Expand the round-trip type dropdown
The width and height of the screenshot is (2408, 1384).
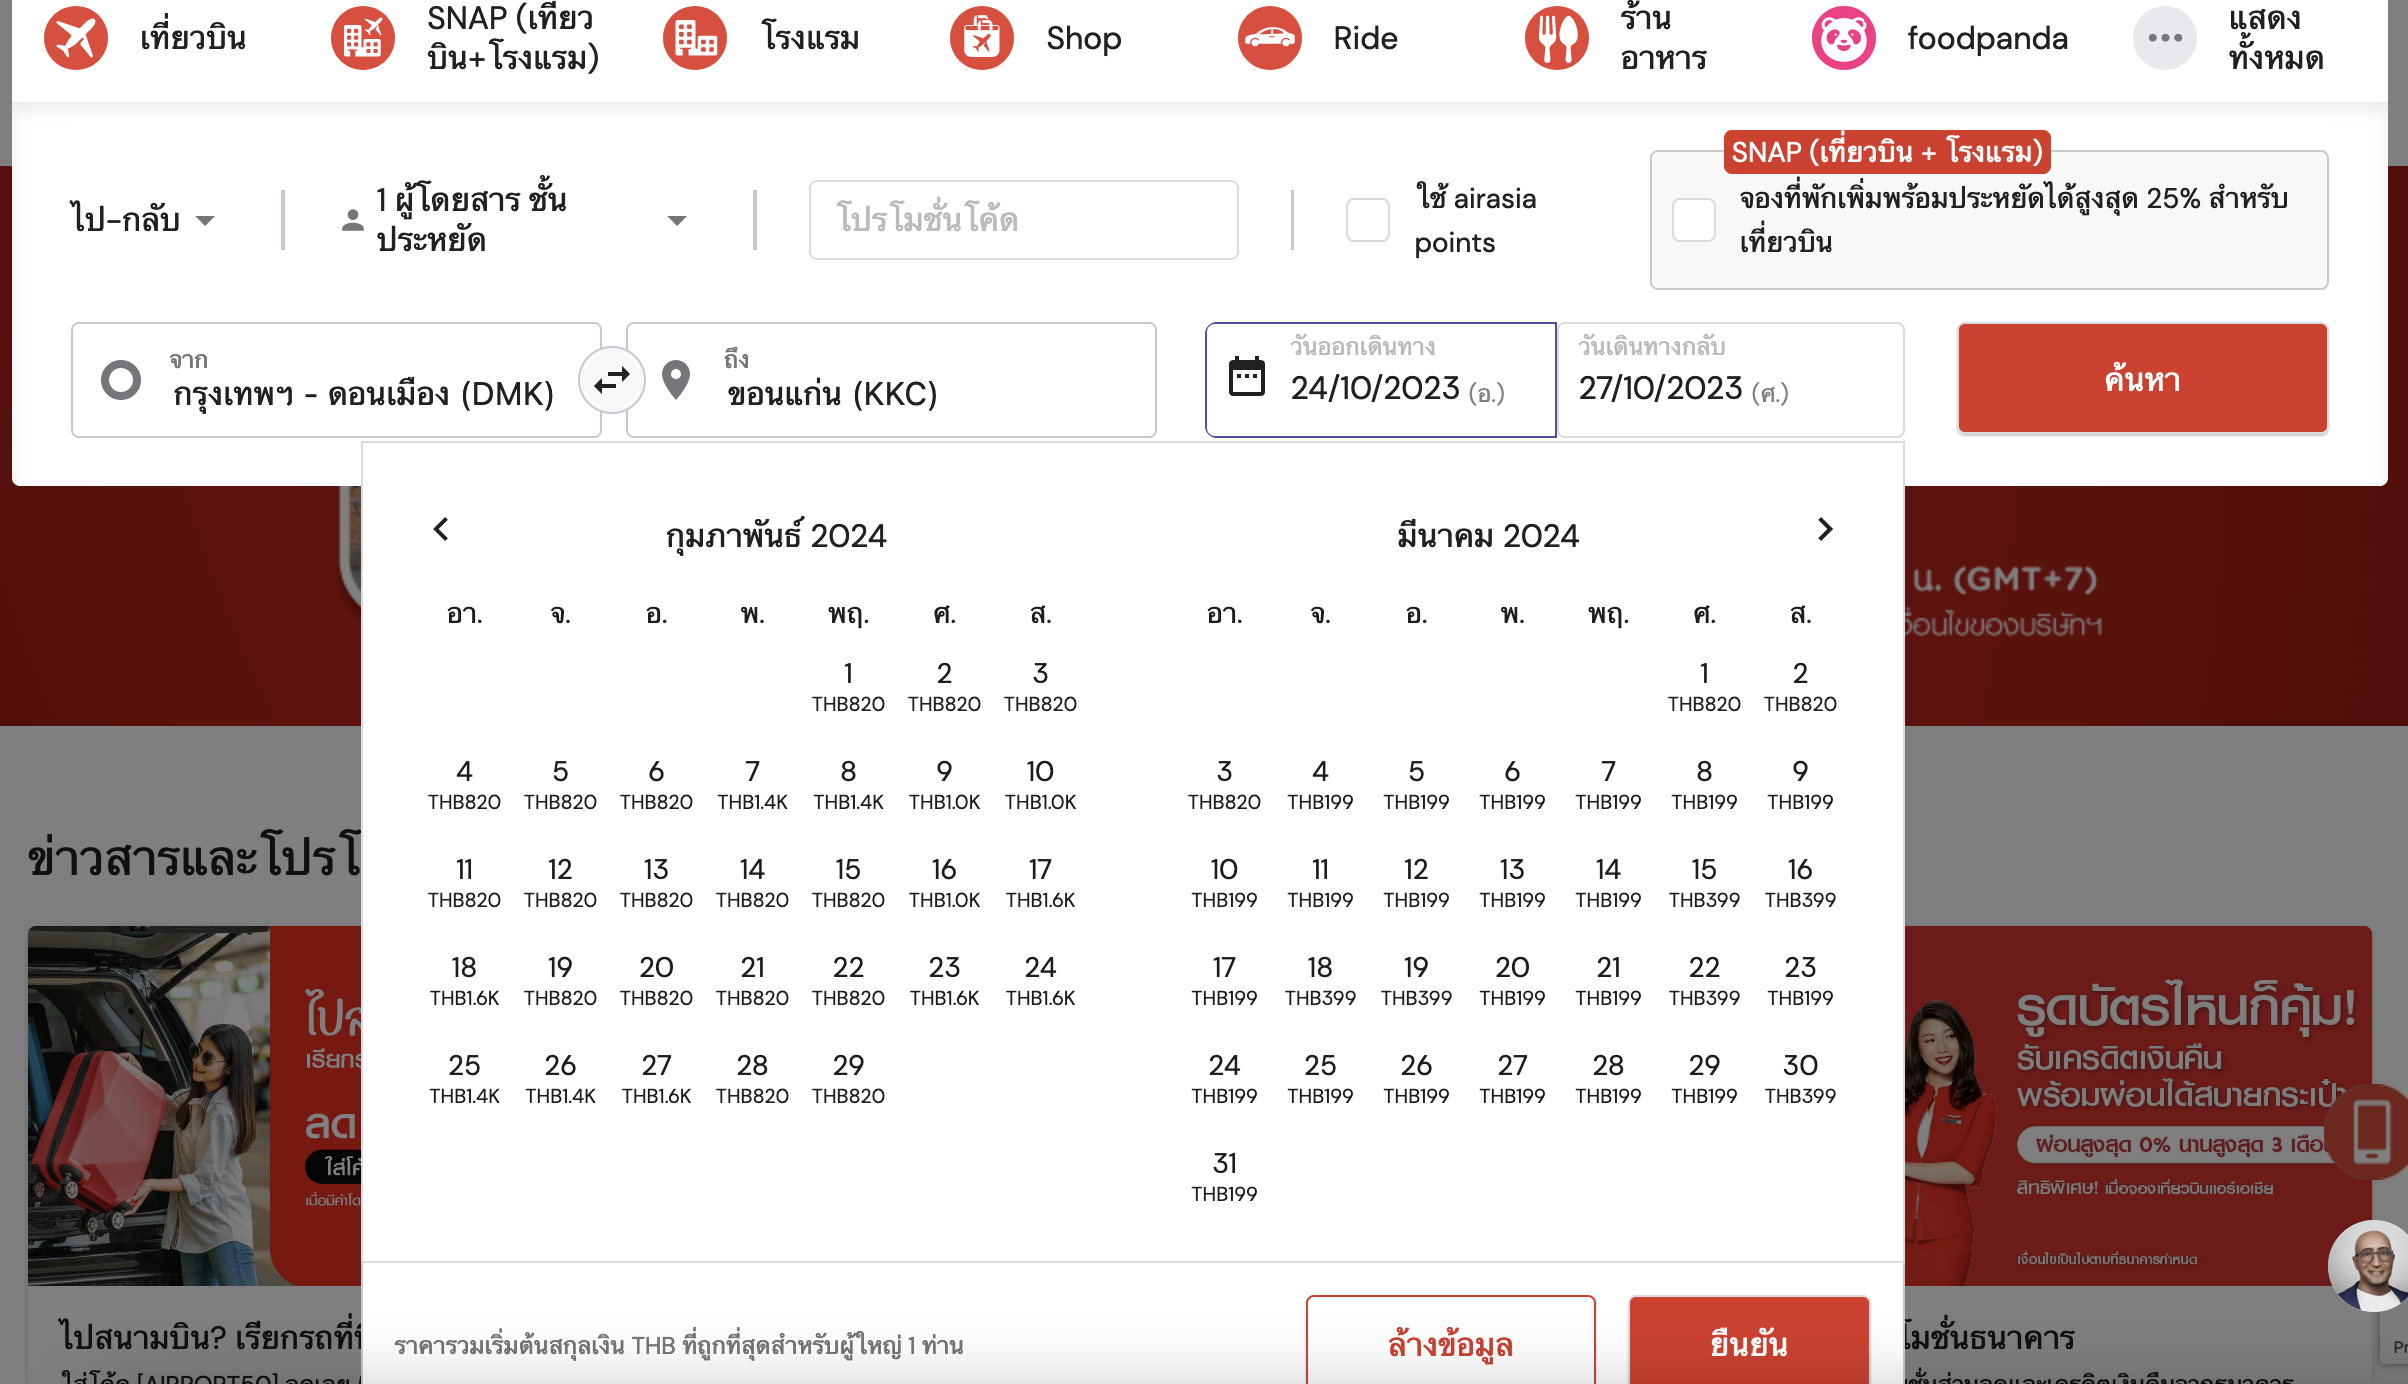point(143,220)
